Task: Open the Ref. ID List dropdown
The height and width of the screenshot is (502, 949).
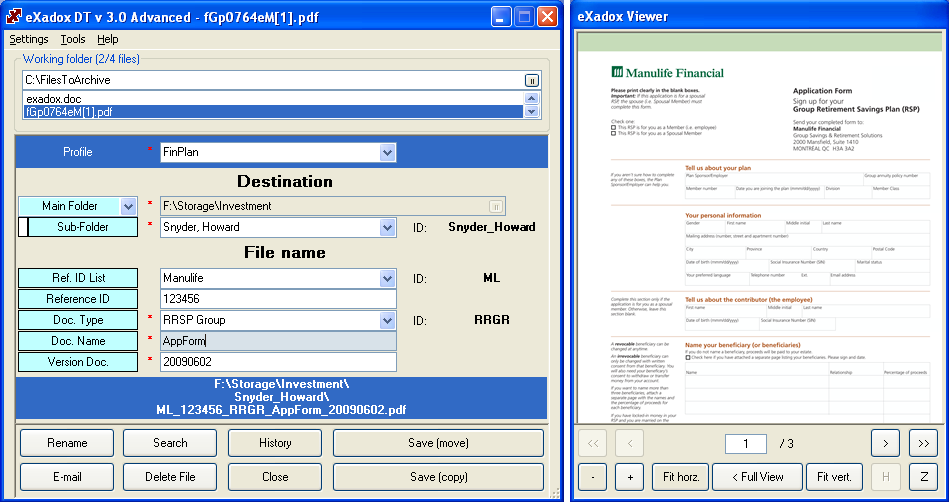Action: (388, 278)
